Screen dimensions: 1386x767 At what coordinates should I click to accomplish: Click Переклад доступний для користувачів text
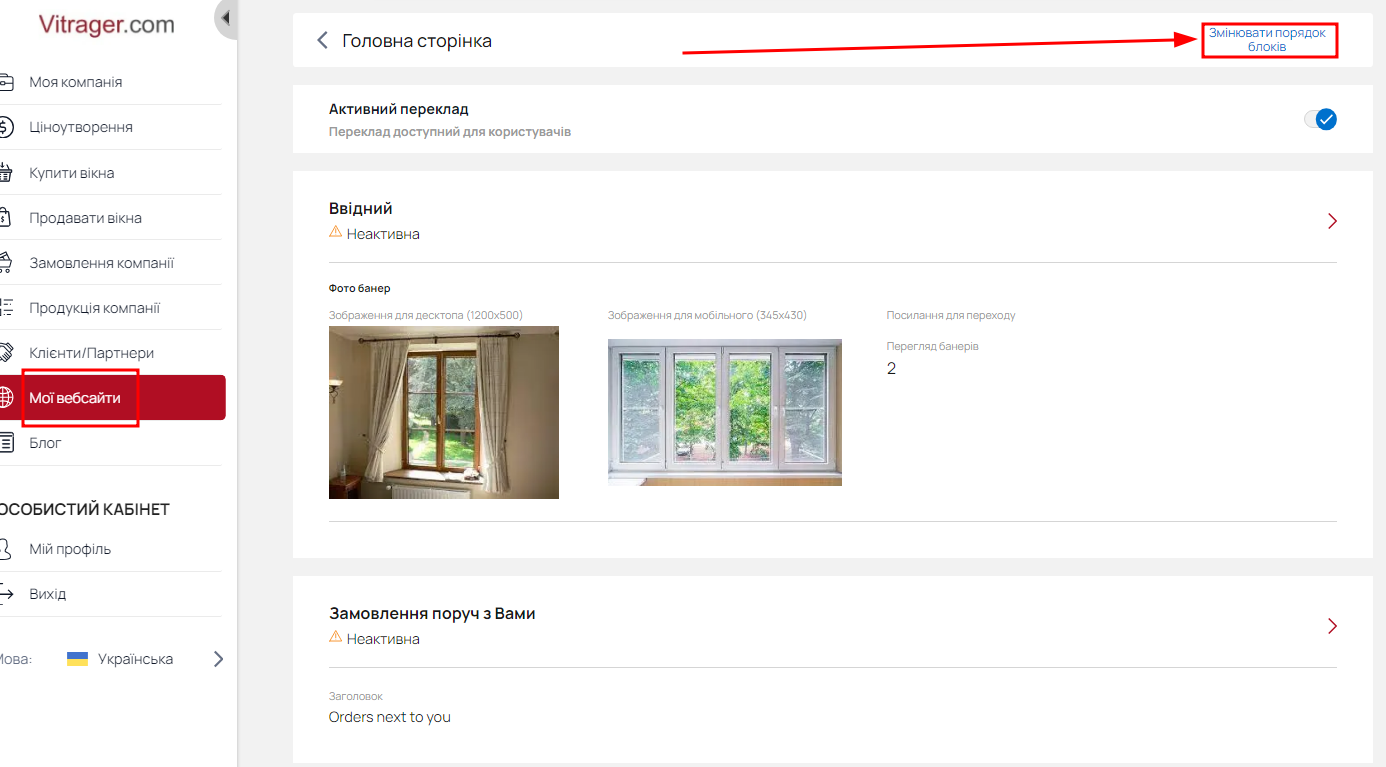450,131
